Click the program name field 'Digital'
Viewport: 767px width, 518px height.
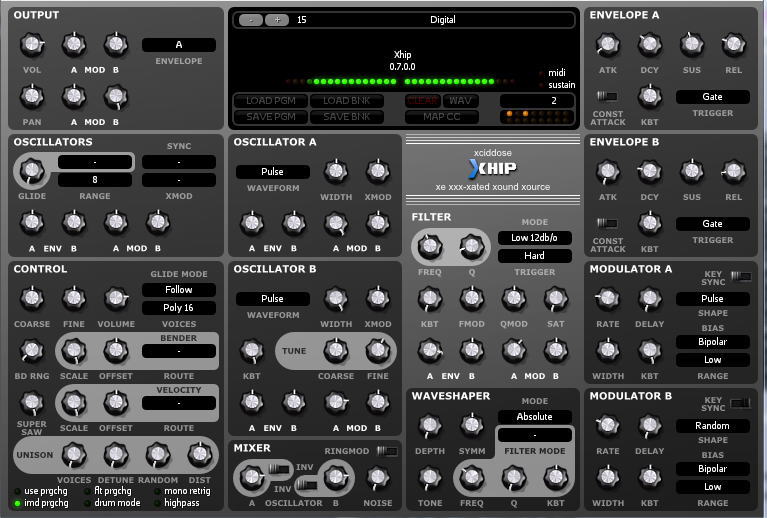click(x=443, y=20)
